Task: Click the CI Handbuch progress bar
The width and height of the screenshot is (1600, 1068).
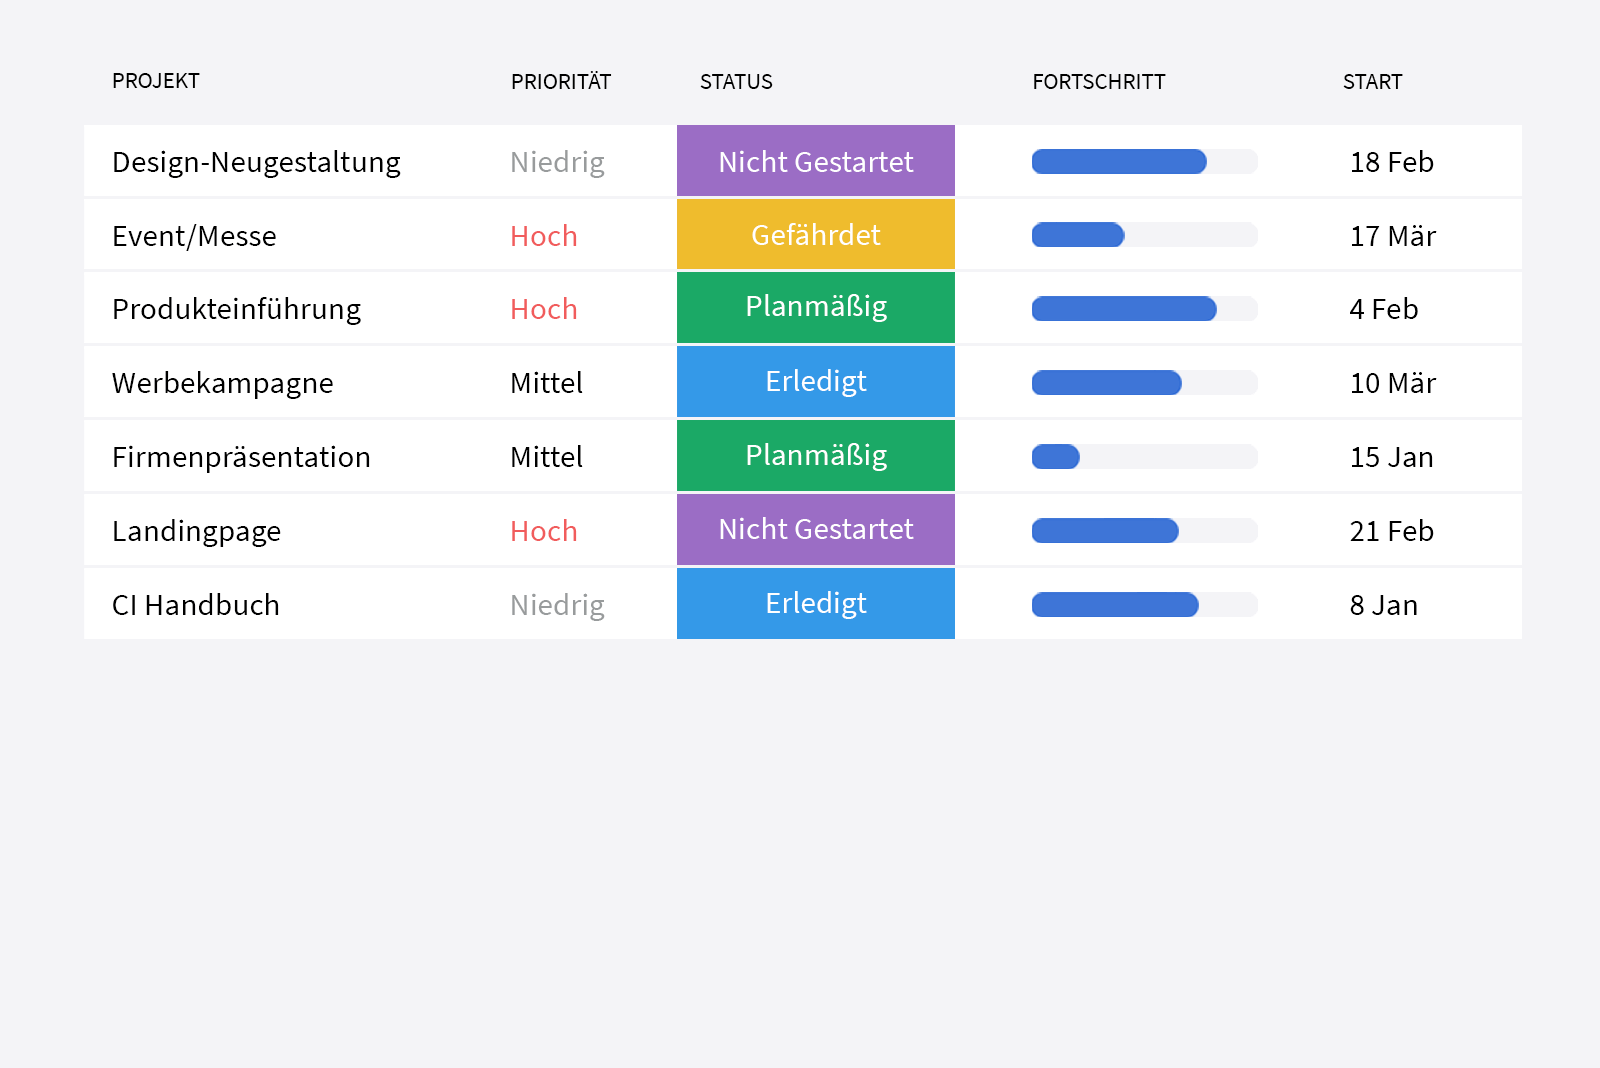Action: [x=1144, y=605]
